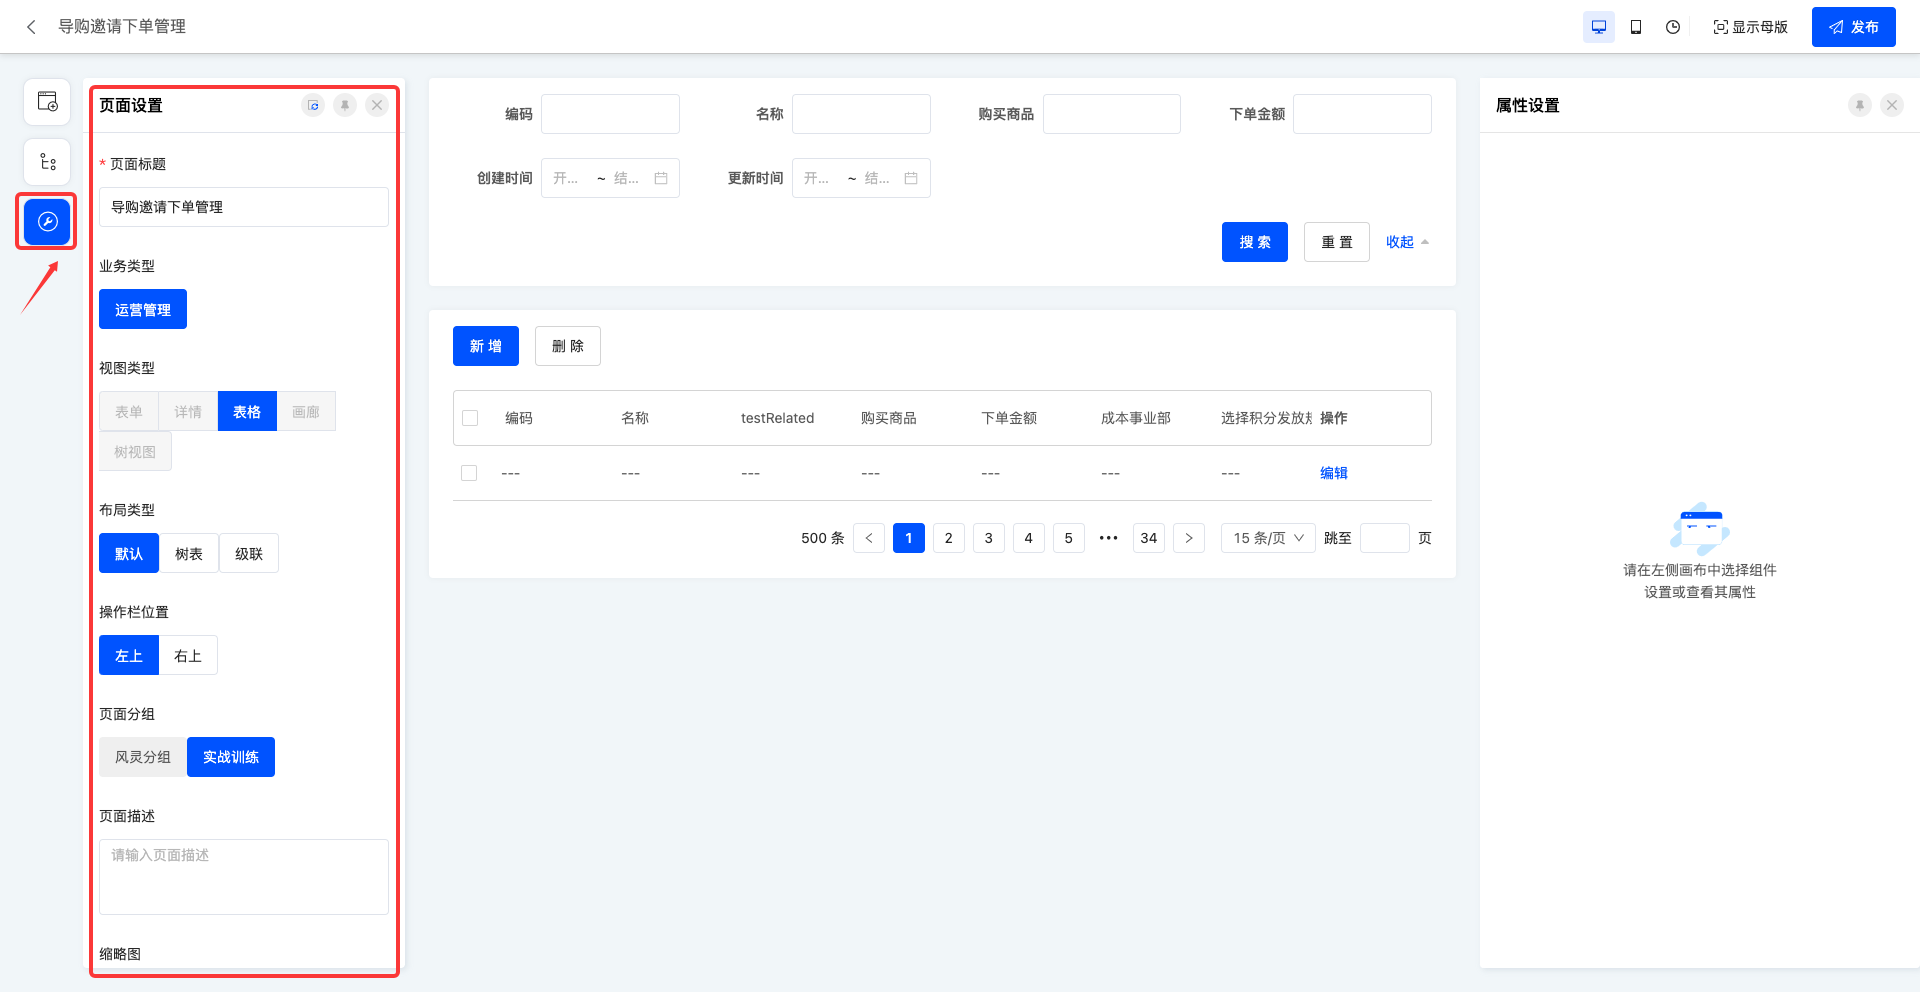The image size is (1920, 992).
Task: Click the 编辑 link in table row
Action: [1333, 473]
